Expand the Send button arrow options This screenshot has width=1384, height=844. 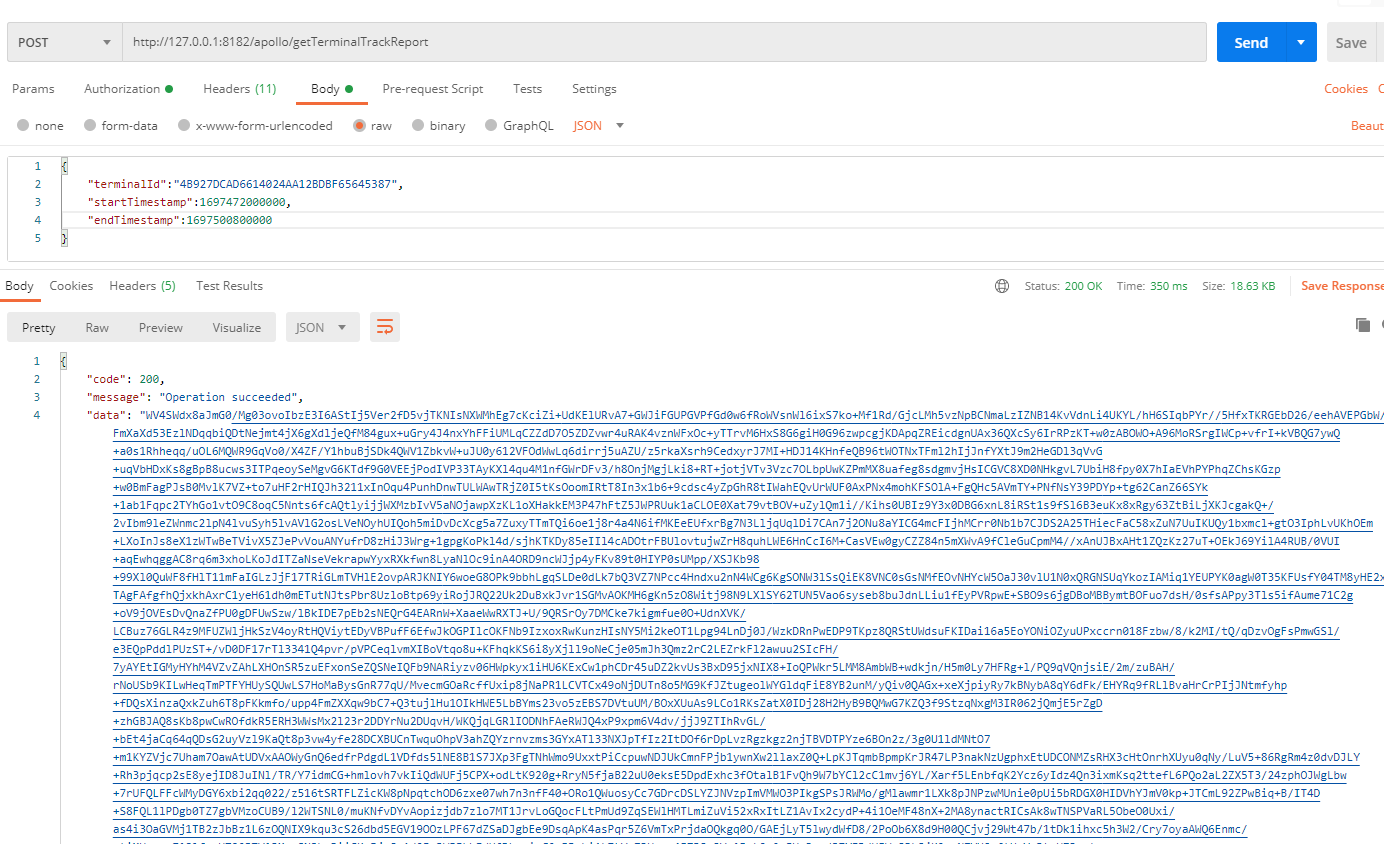coord(1300,43)
